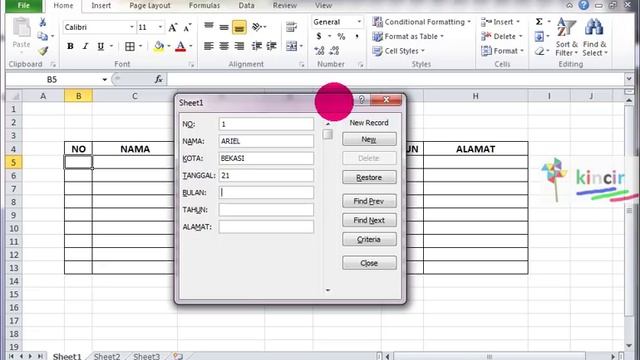This screenshot has width=640, height=360.
Task: Switch to the Page Layout tab
Action: [150, 5]
